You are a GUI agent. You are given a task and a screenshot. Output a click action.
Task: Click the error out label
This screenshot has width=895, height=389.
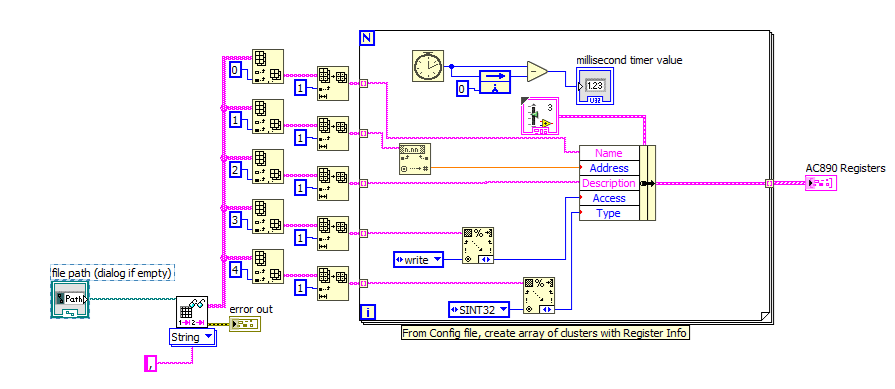tap(251, 309)
